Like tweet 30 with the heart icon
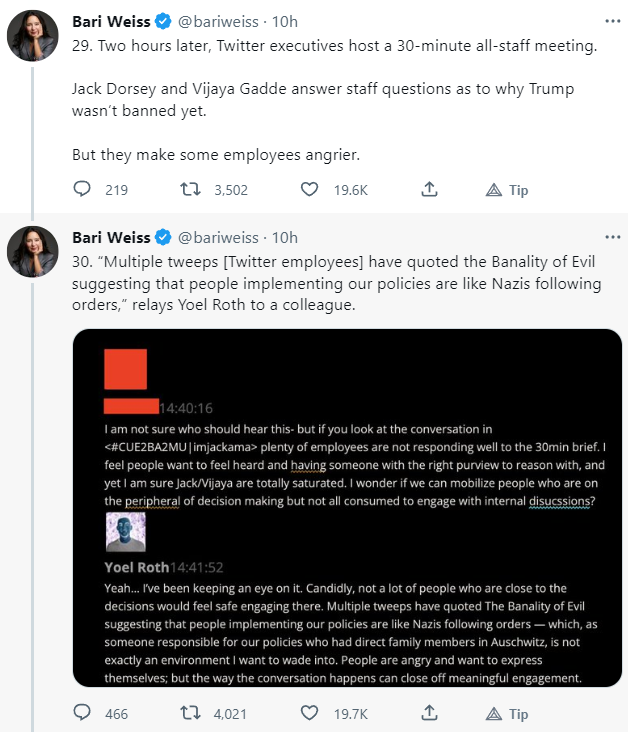Viewport: 628px width, 732px height. point(310,713)
